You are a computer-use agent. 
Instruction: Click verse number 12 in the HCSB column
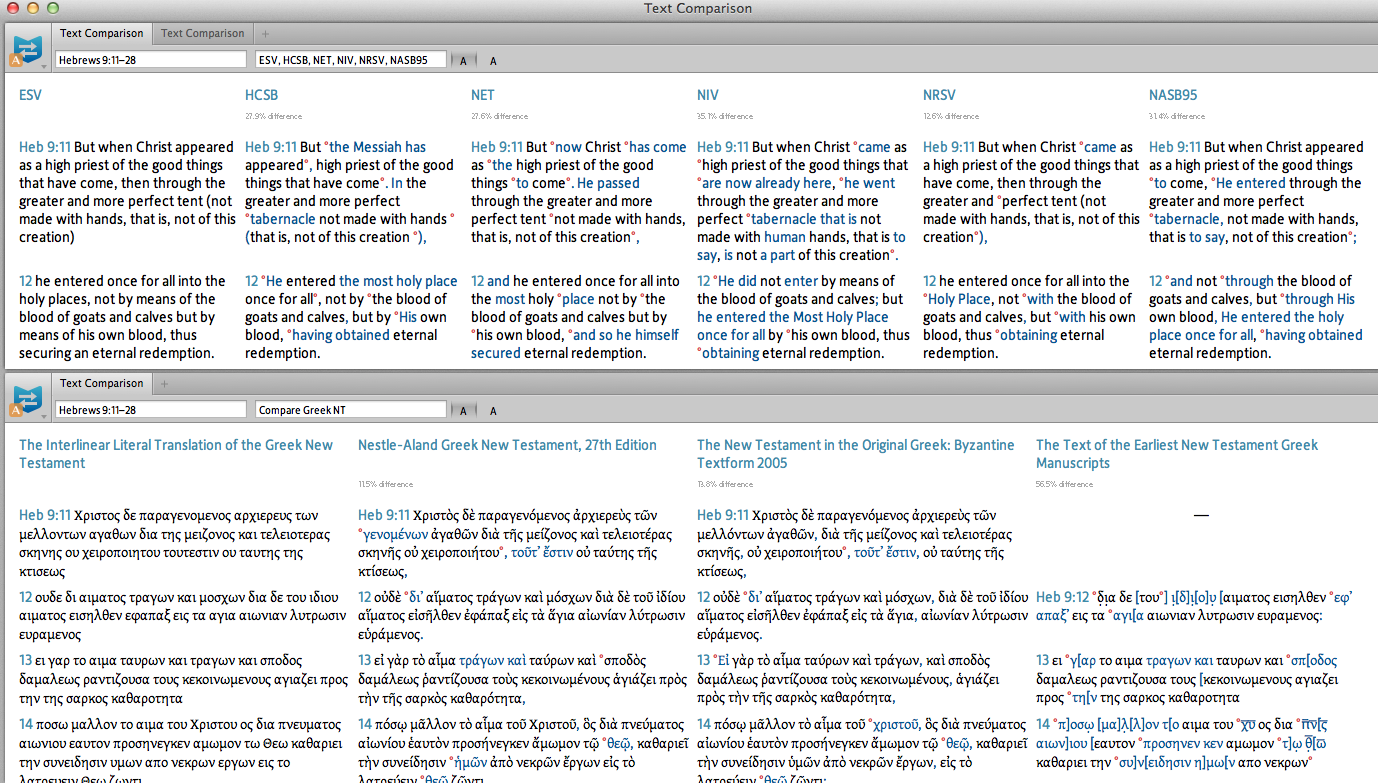pos(252,281)
